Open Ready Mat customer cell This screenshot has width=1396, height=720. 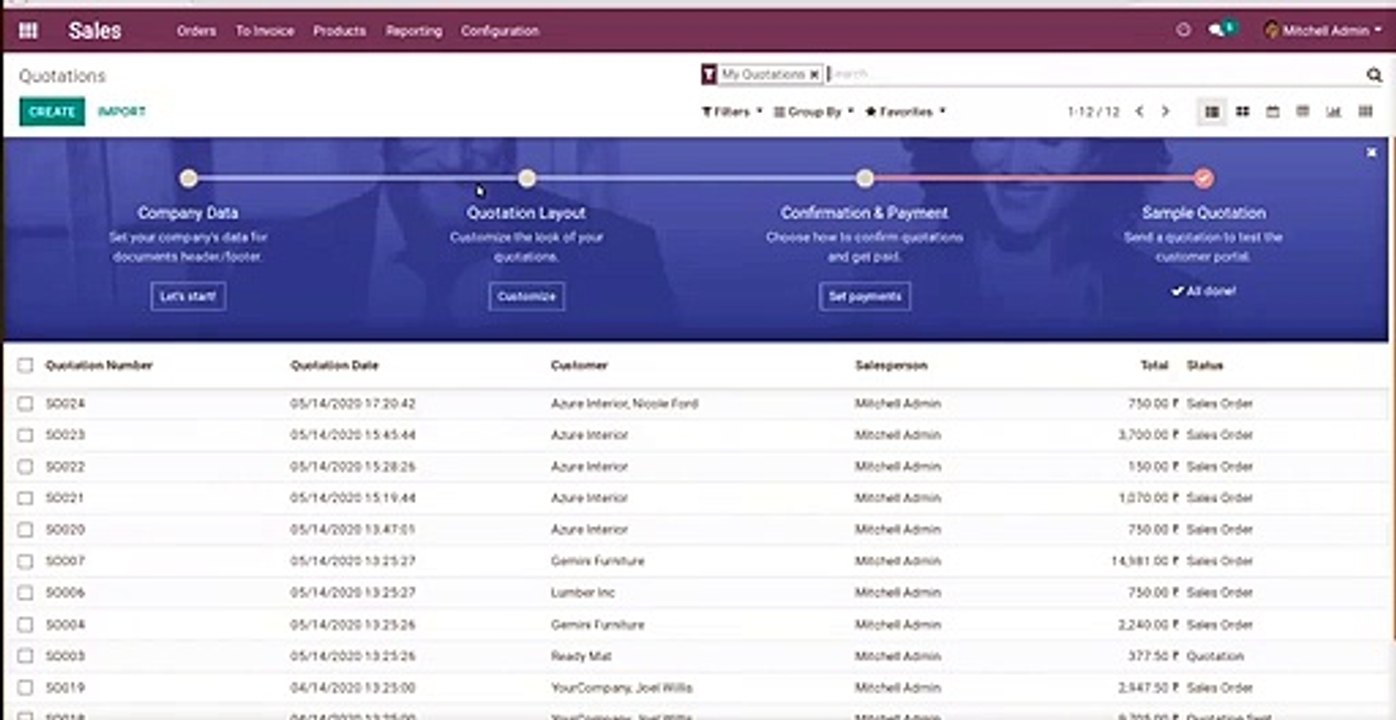(581, 656)
